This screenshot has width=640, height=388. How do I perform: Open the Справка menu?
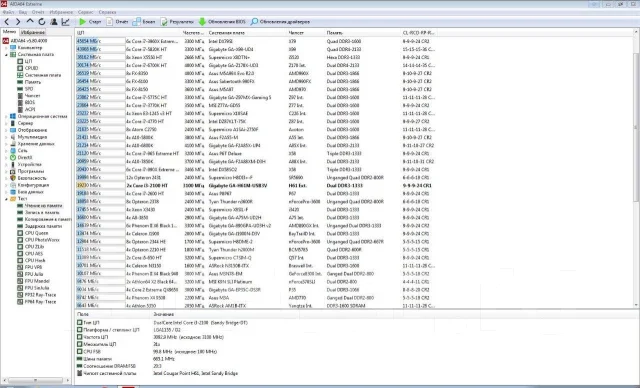(x=107, y=12)
